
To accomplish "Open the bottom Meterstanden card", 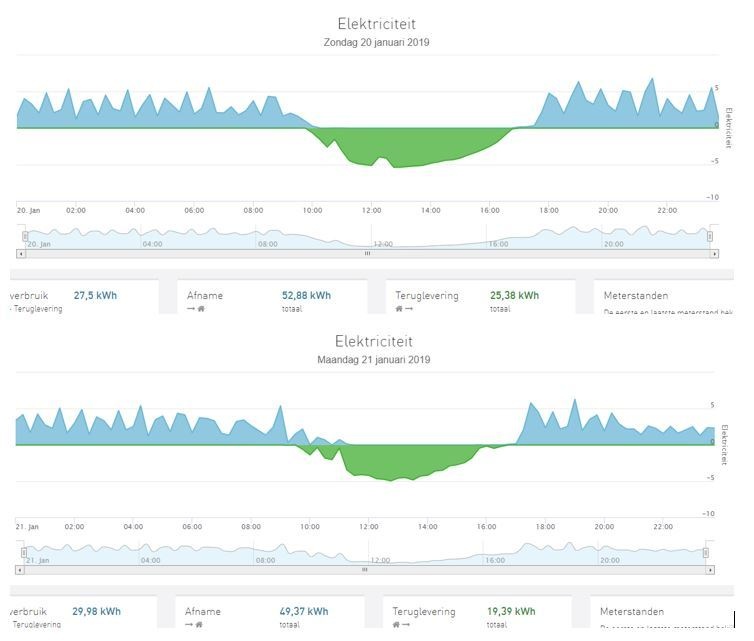I will [662, 612].
